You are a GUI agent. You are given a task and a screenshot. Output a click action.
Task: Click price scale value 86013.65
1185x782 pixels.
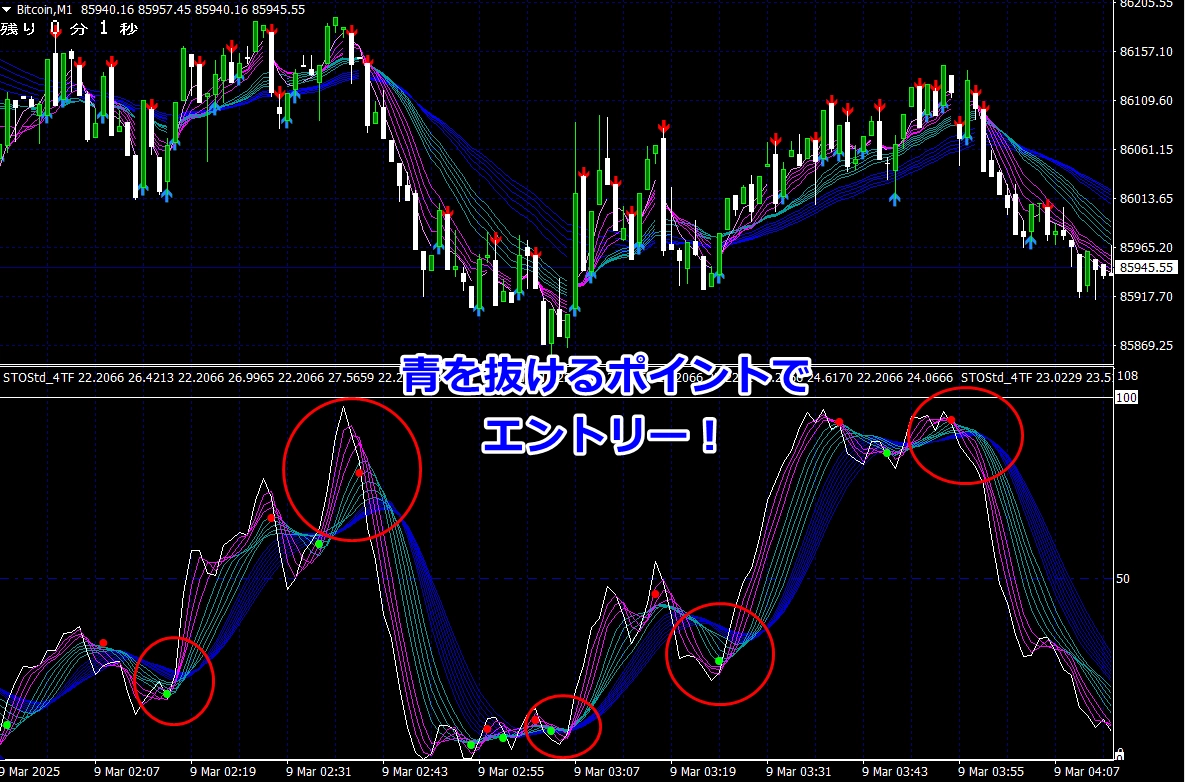tap(1146, 199)
